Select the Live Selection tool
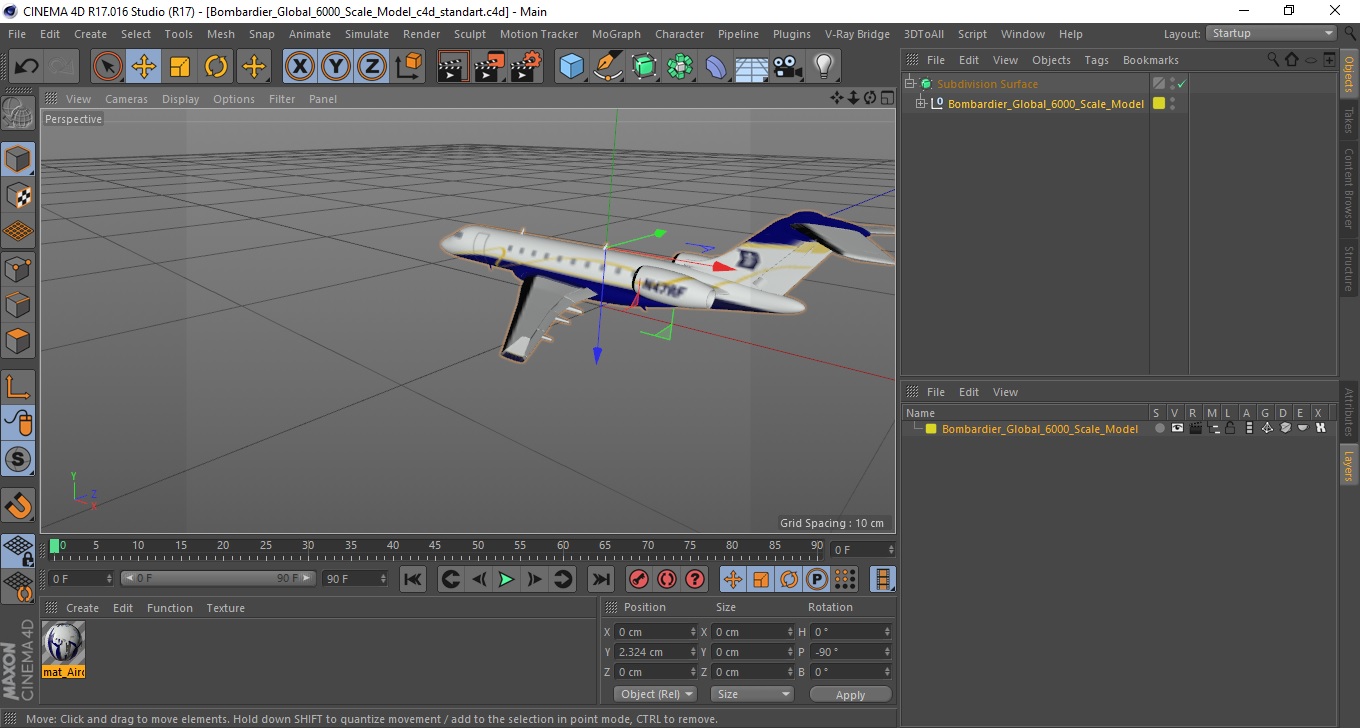Viewport: 1360px width, 728px height. click(108, 67)
